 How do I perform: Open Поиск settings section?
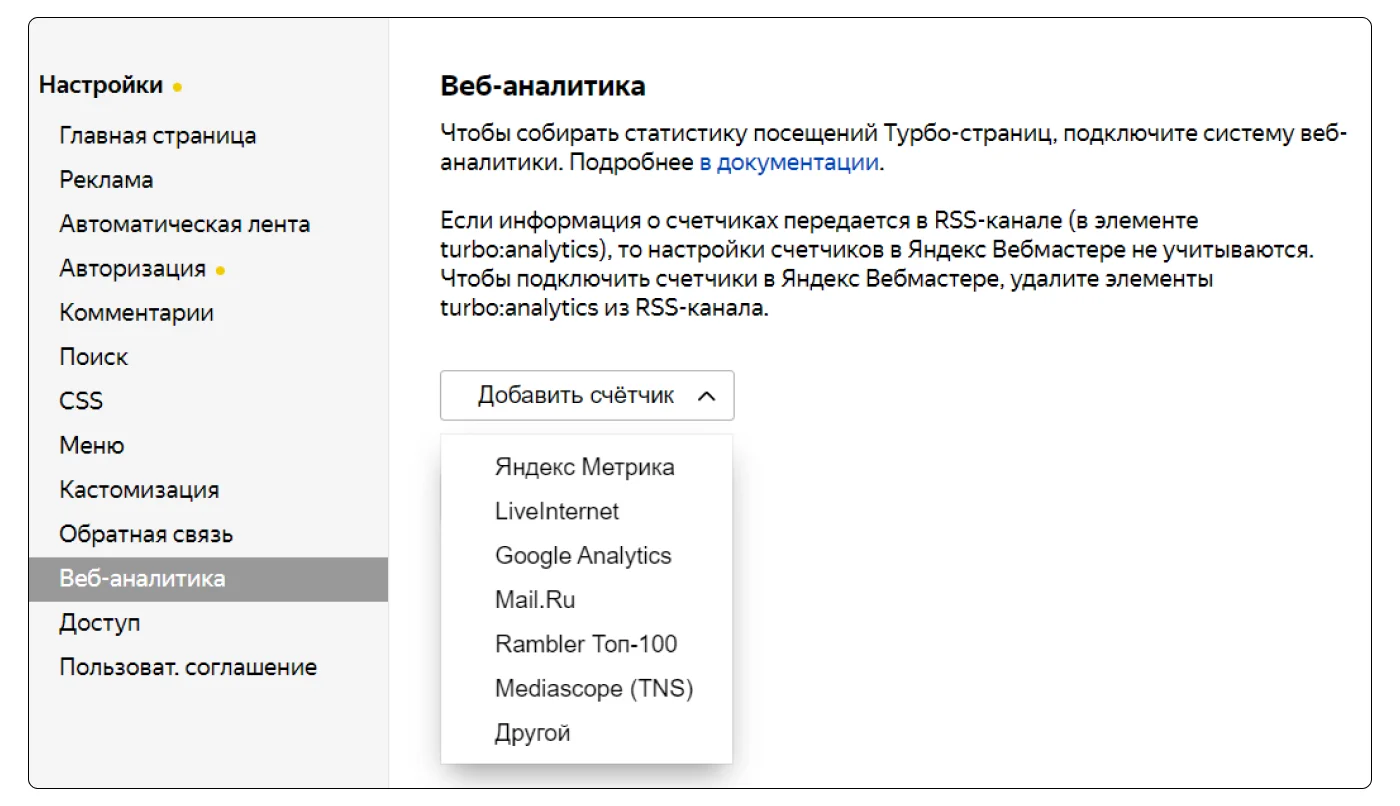point(94,357)
